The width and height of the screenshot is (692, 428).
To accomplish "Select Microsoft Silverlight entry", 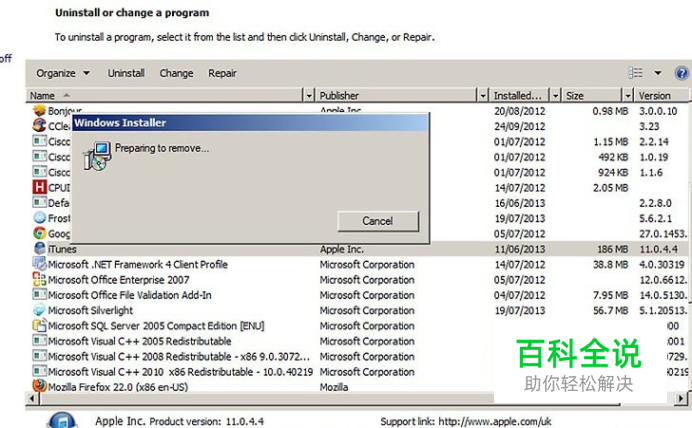I will tap(90, 311).
